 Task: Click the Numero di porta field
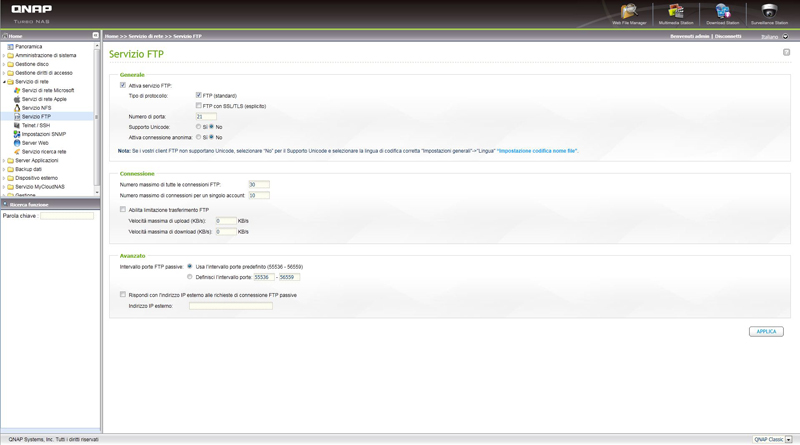pos(206,117)
